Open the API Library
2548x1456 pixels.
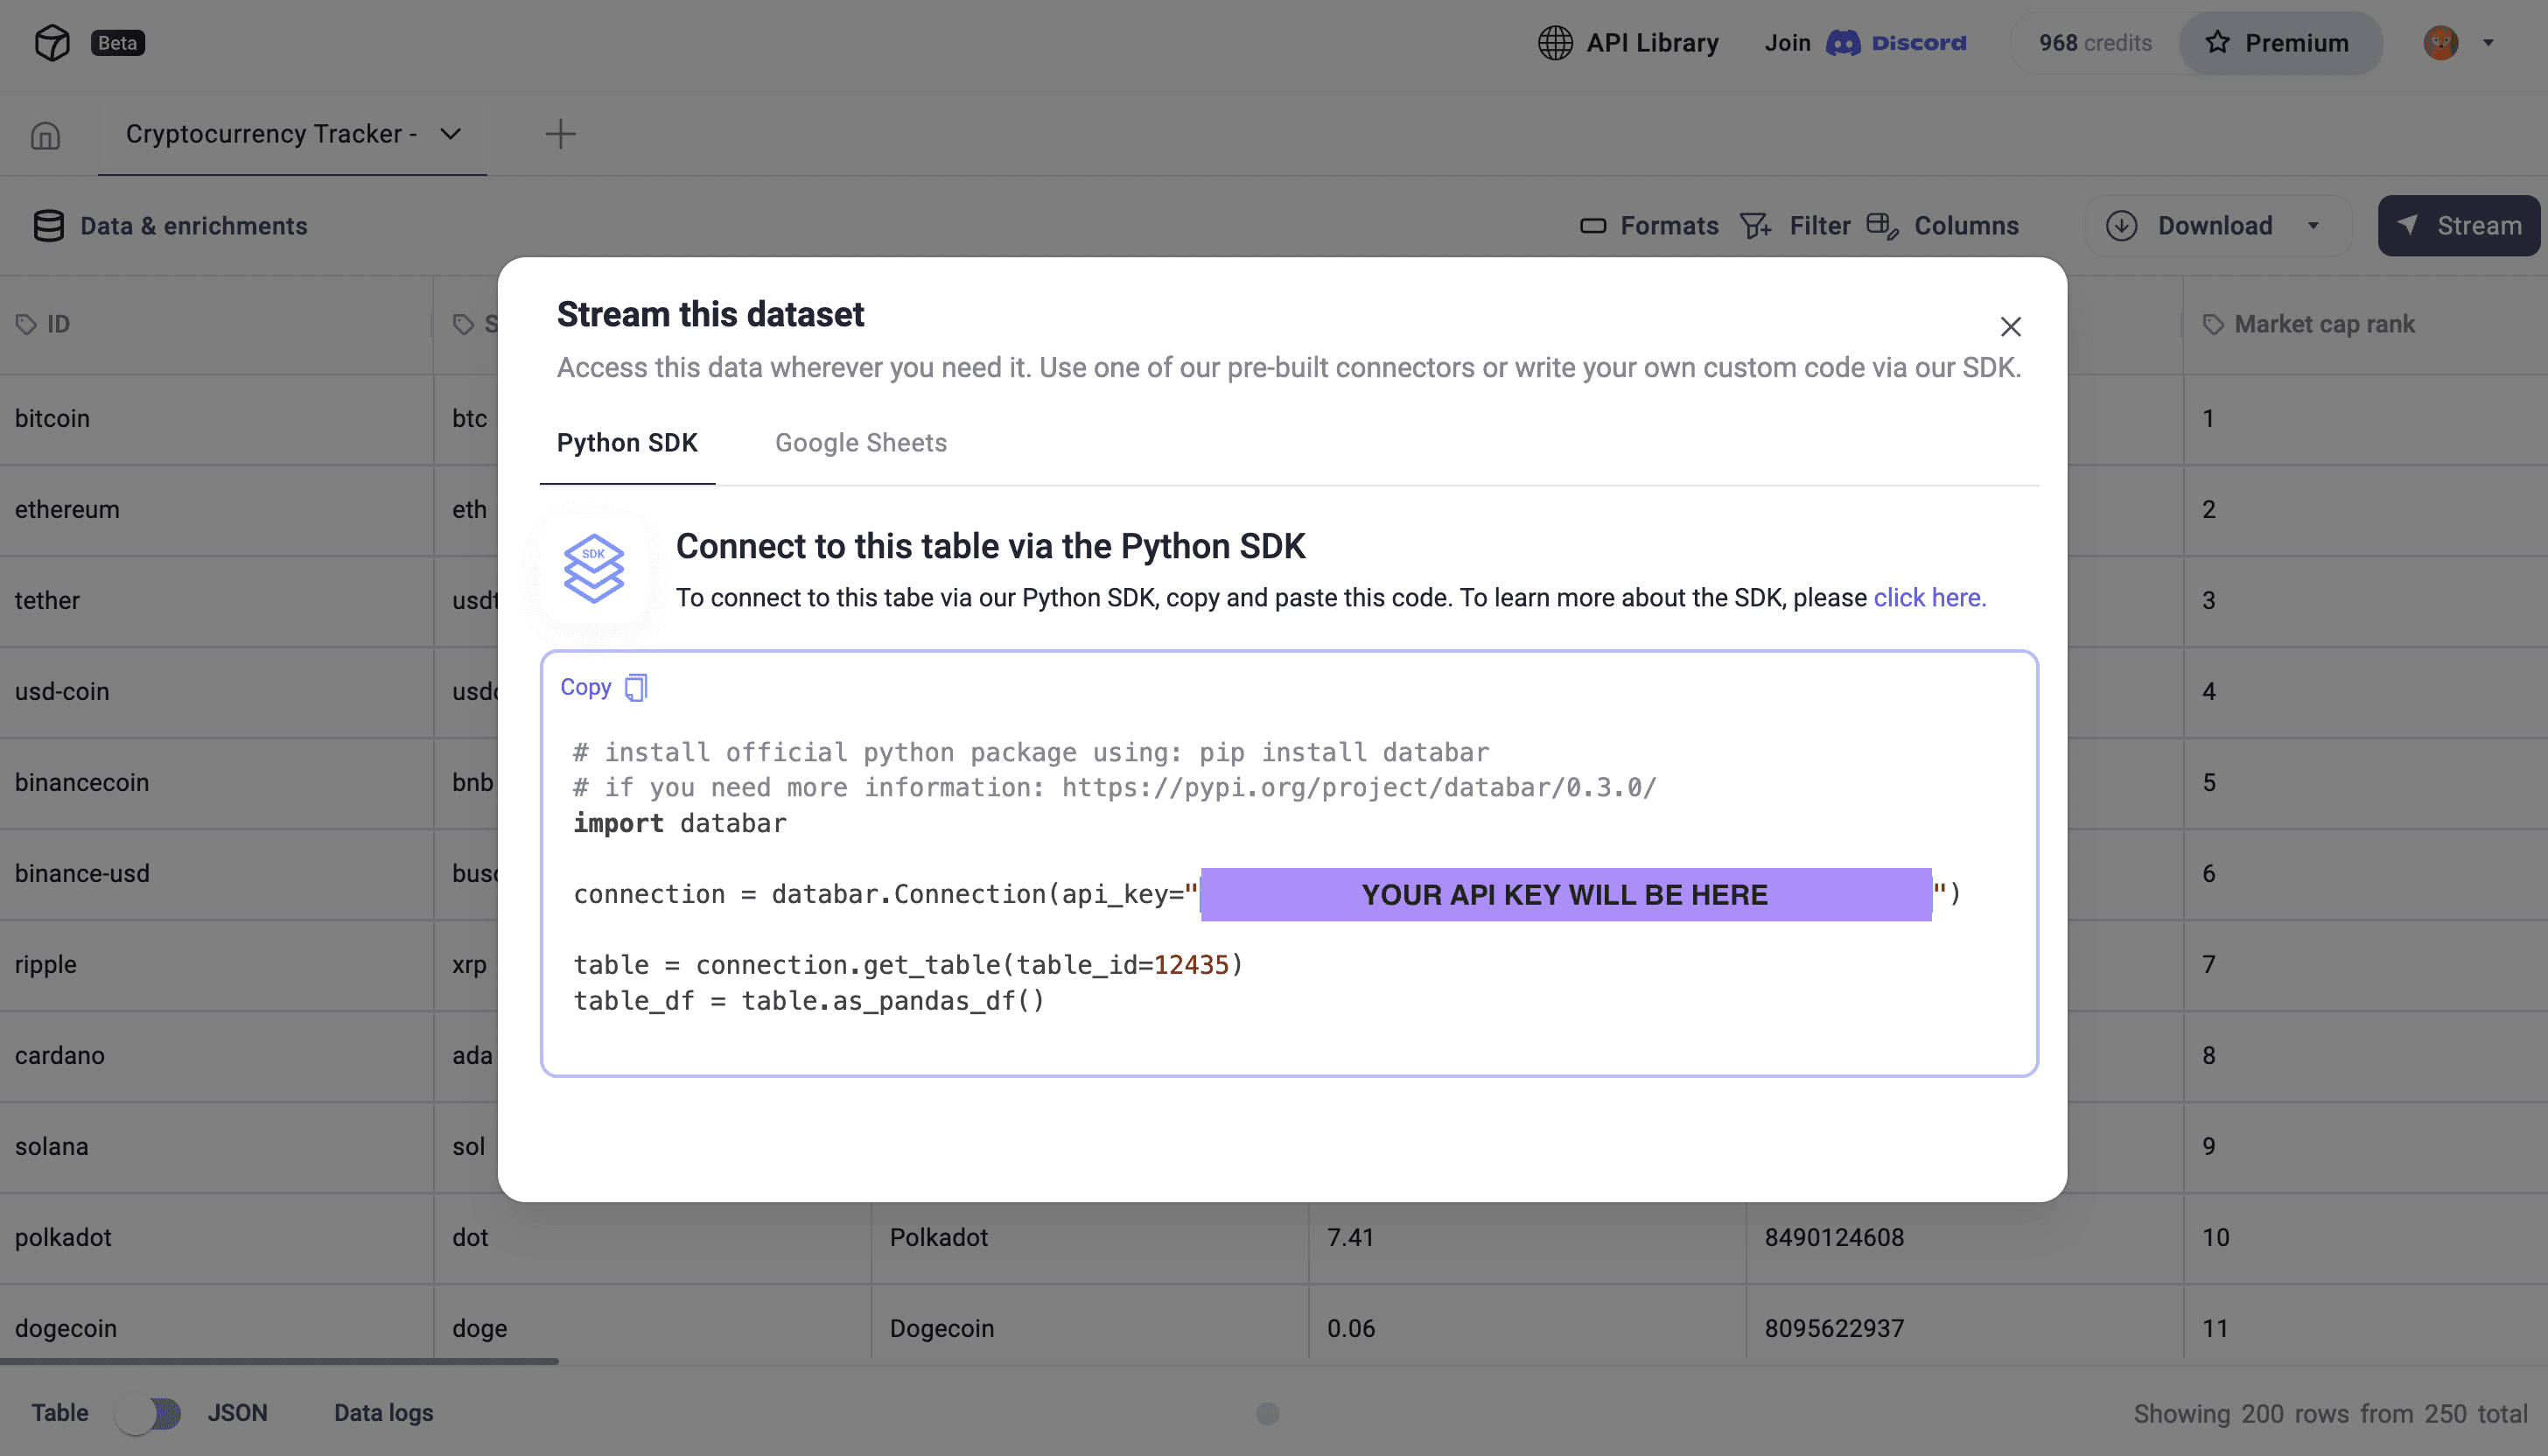[x=1628, y=43]
